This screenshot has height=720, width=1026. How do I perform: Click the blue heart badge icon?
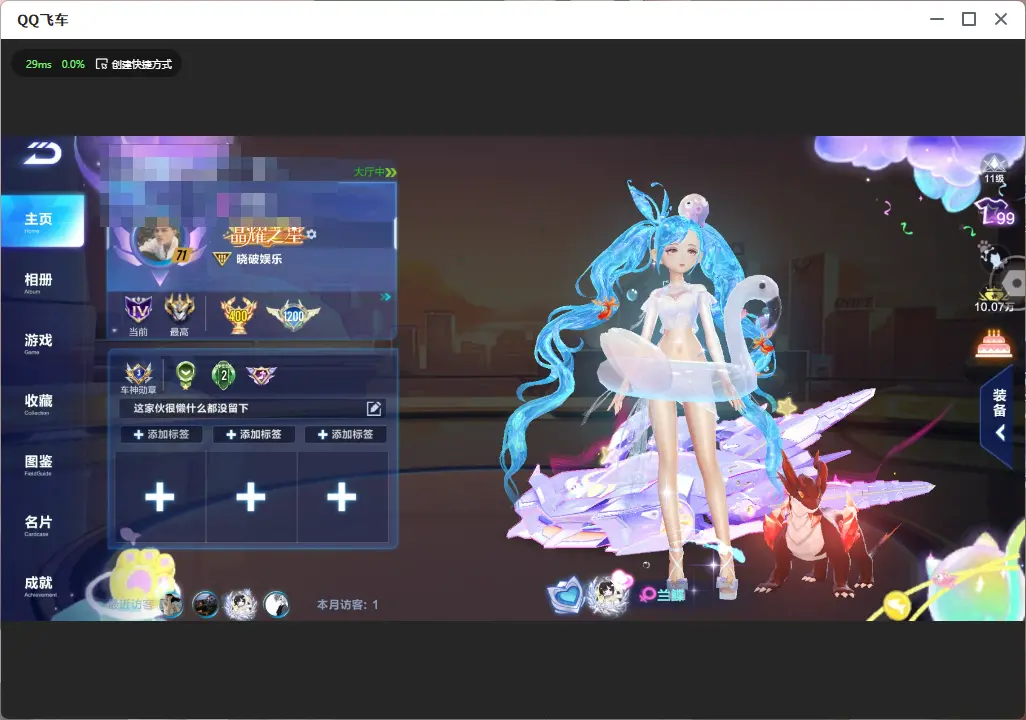565,594
